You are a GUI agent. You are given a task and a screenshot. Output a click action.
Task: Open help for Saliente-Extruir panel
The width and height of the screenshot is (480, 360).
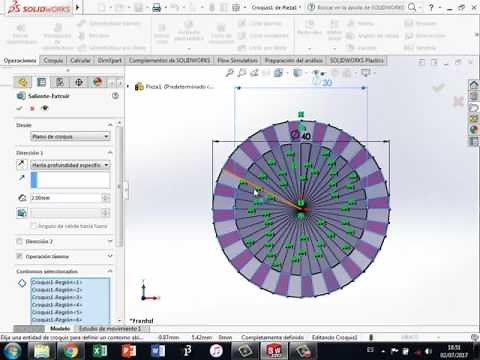click(115, 96)
